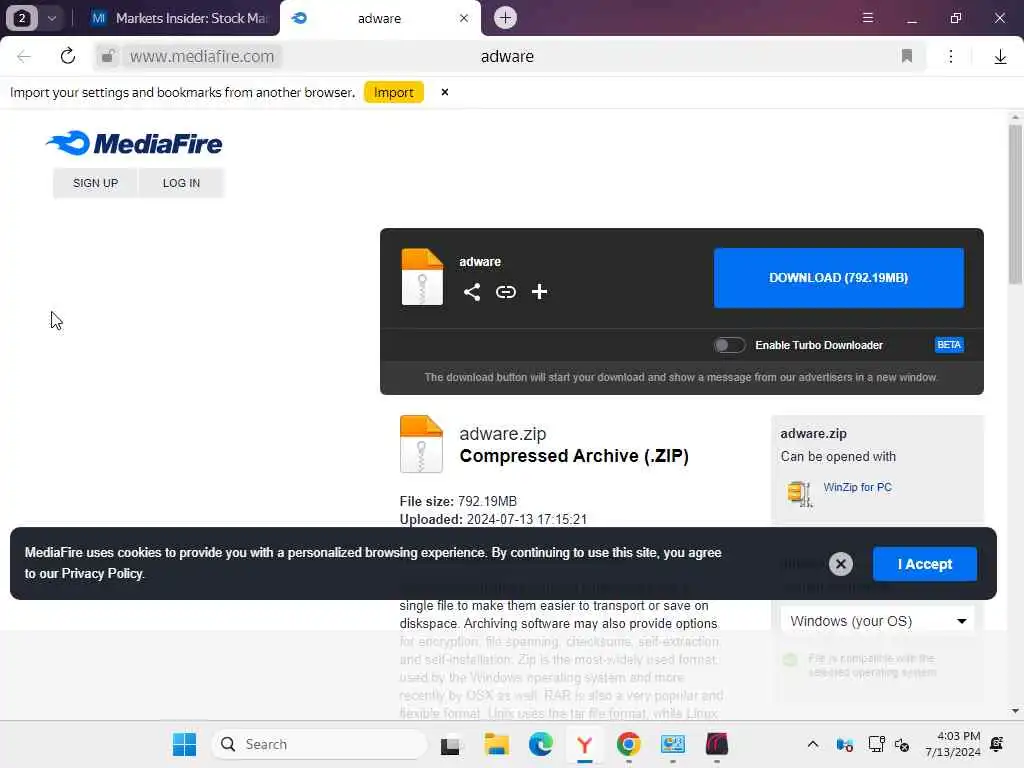Open the Privacy Policy link
Image resolution: width=1024 pixels, height=768 pixels.
coord(102,573)
